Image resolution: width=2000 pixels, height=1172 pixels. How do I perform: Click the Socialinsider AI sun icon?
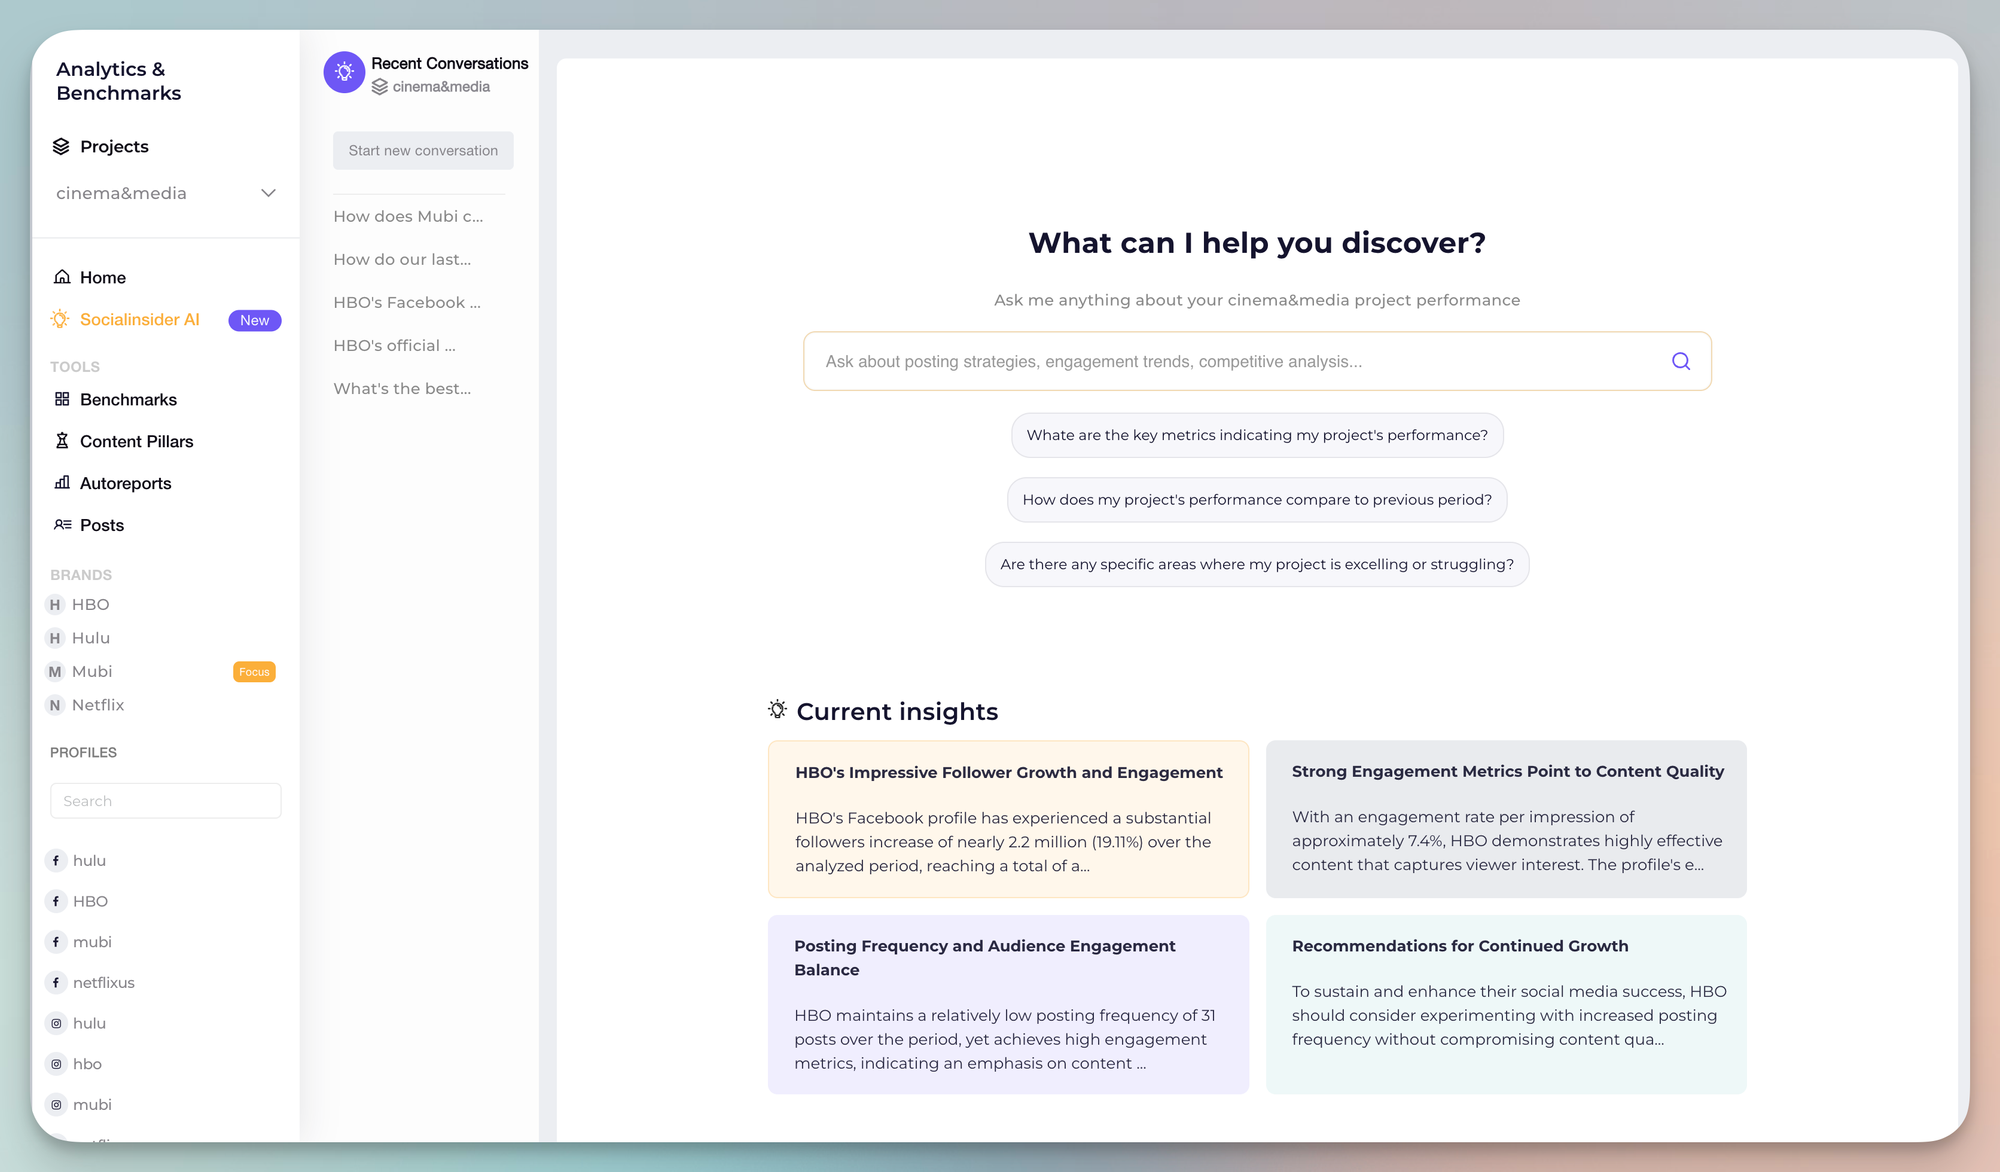59,319
